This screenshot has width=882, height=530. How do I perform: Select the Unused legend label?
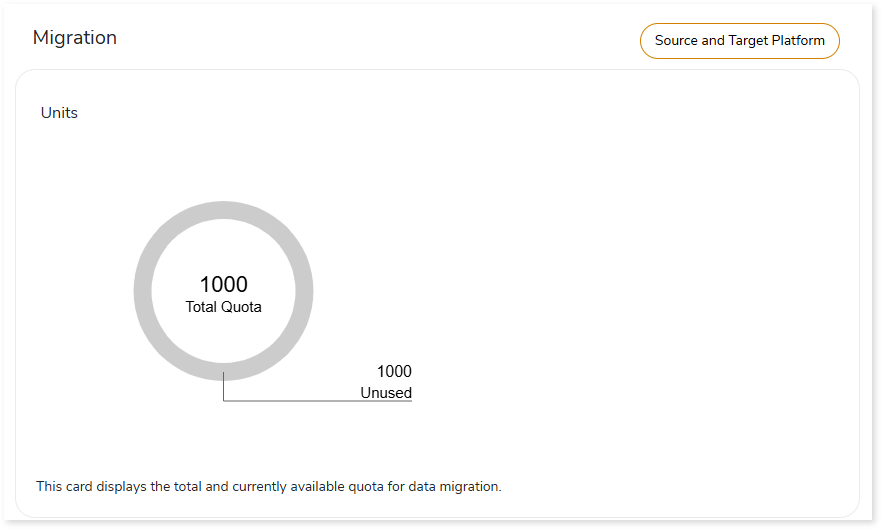(386, 393)
